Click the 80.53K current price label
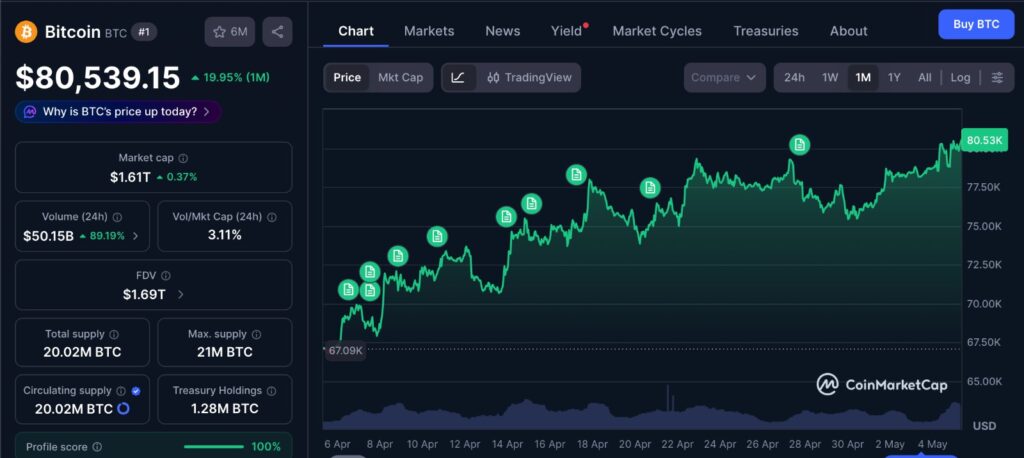1024x458 pixels. (x=984, y=140)
